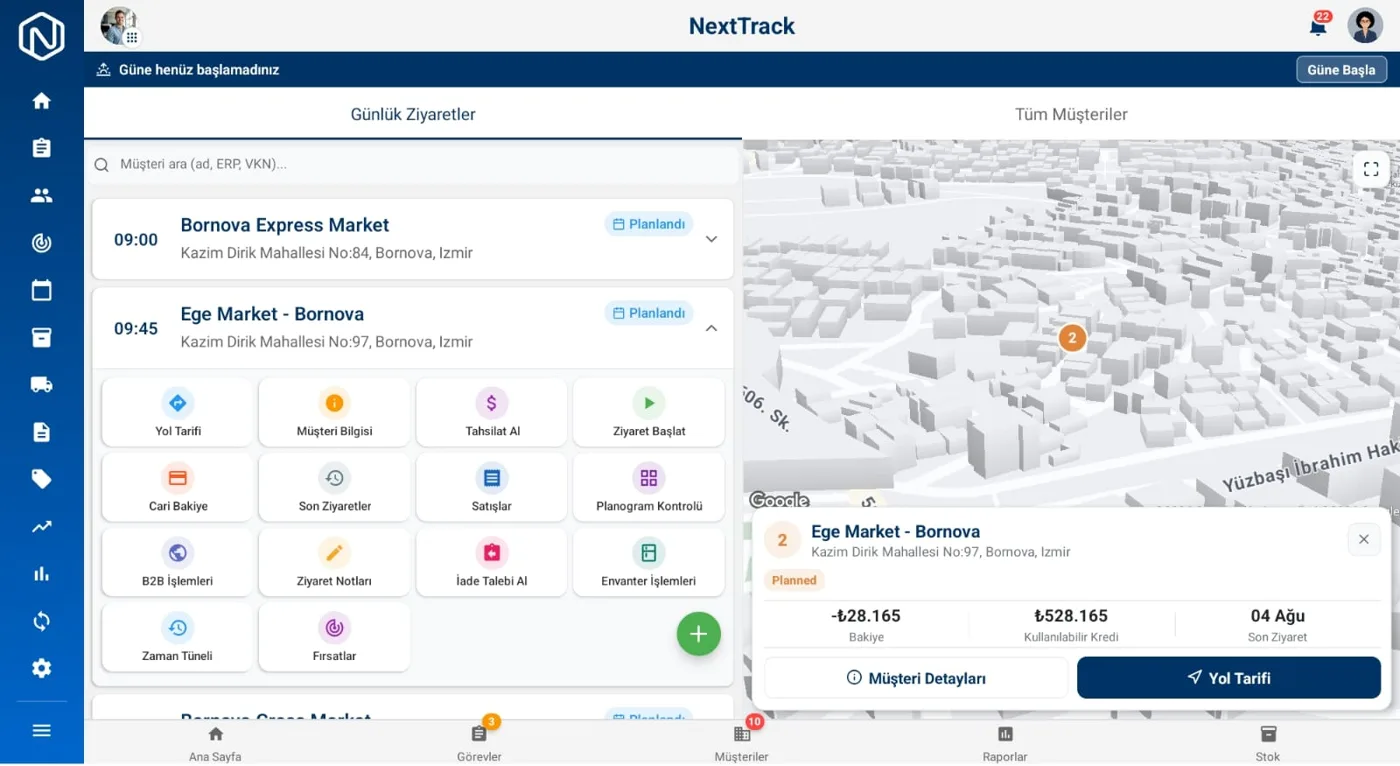Click the dark blue Yol Tarifi button in the map card
Viewport: 1400px width, 766px height.
point(1229,678)
